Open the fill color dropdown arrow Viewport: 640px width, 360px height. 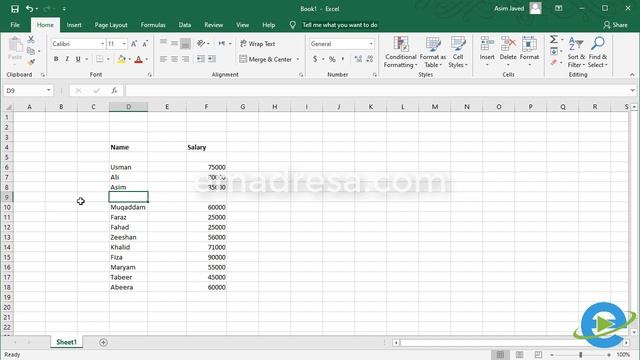tap(129, 60)
